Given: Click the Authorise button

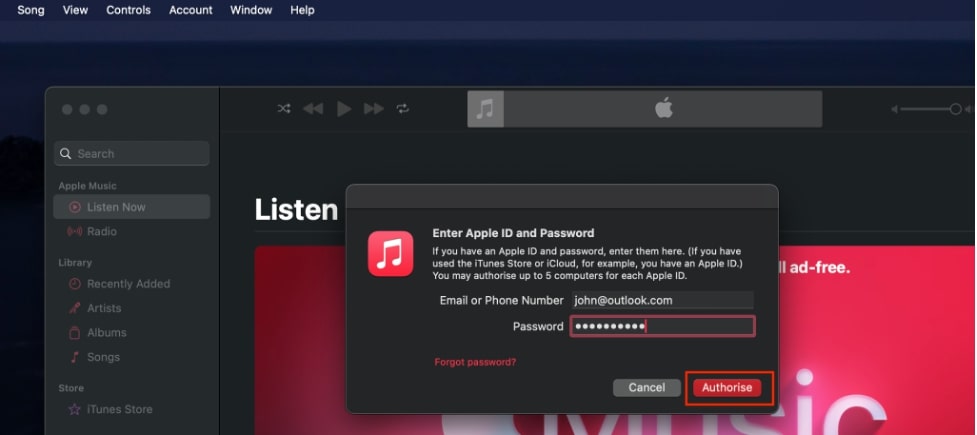Looking at the screenshot, I should pyautogui.click(x=727, y=388).
